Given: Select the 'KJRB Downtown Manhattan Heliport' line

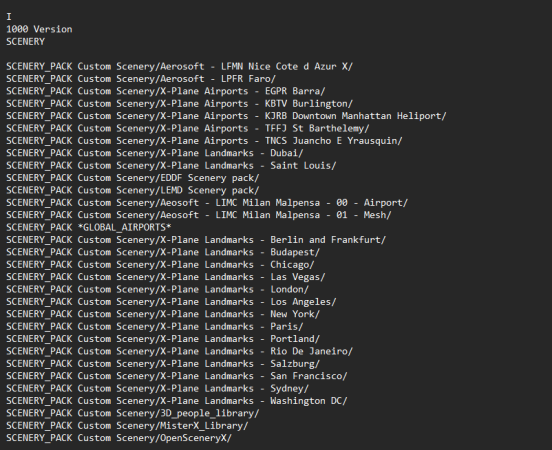Looking at the screenshot, I should pos(226,116).
